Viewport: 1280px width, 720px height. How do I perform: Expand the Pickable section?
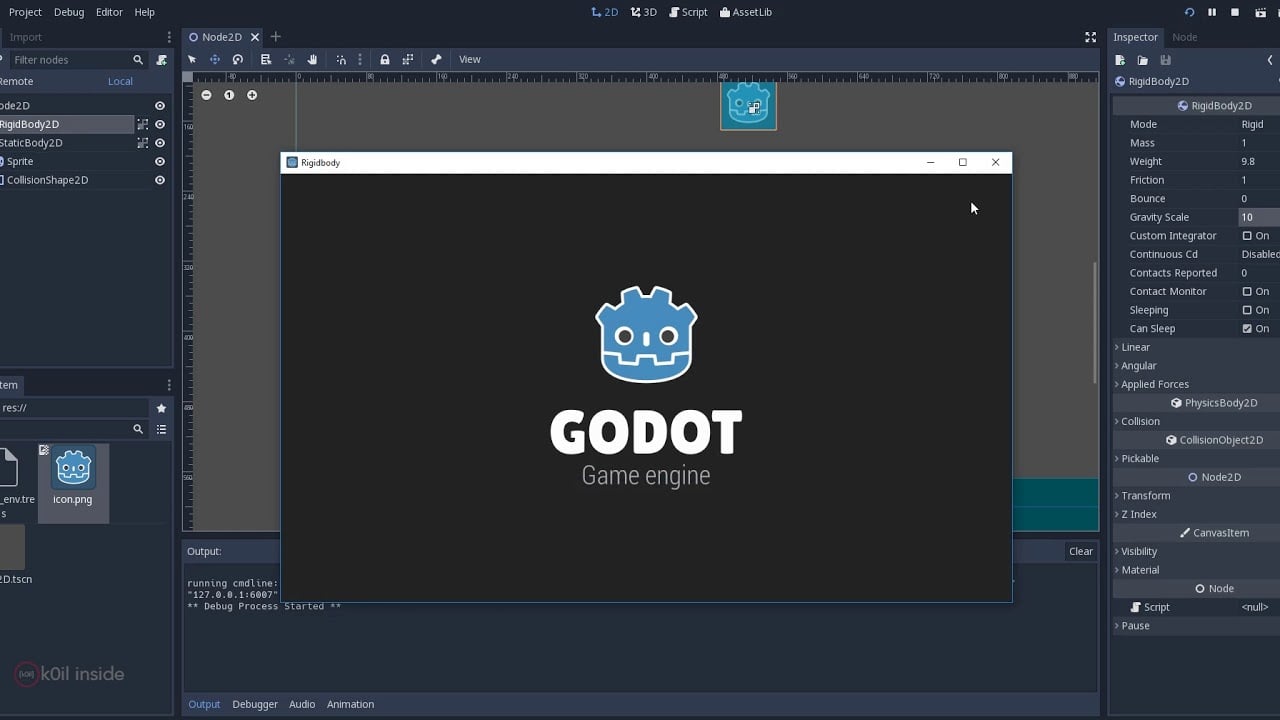pos(1139,459)
